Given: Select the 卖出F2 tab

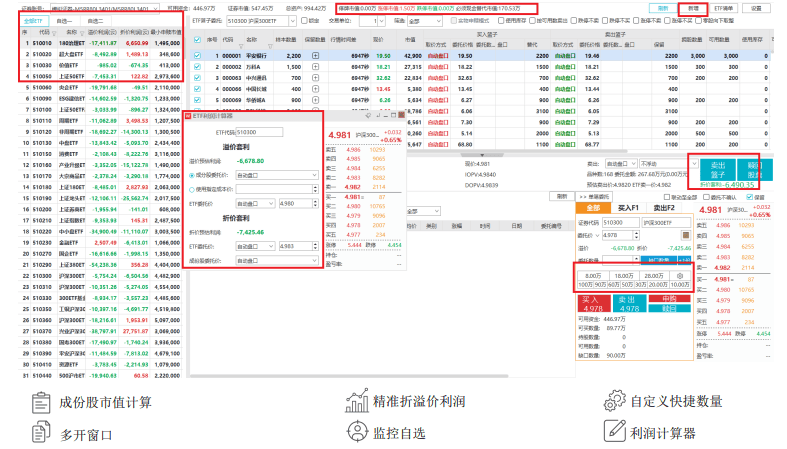Looking at the screenshot, I should point(664,208).
